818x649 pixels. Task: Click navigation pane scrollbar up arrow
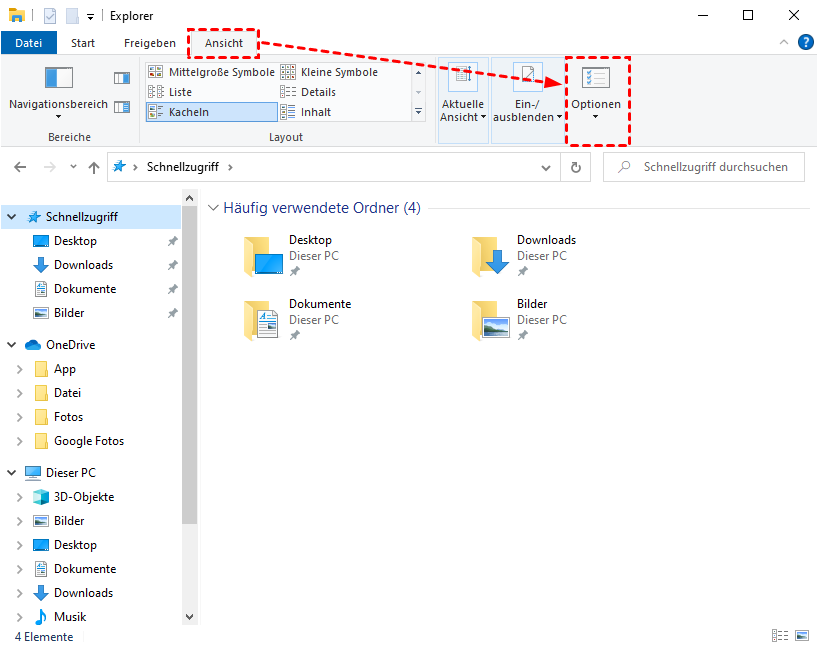coord(189,198)
